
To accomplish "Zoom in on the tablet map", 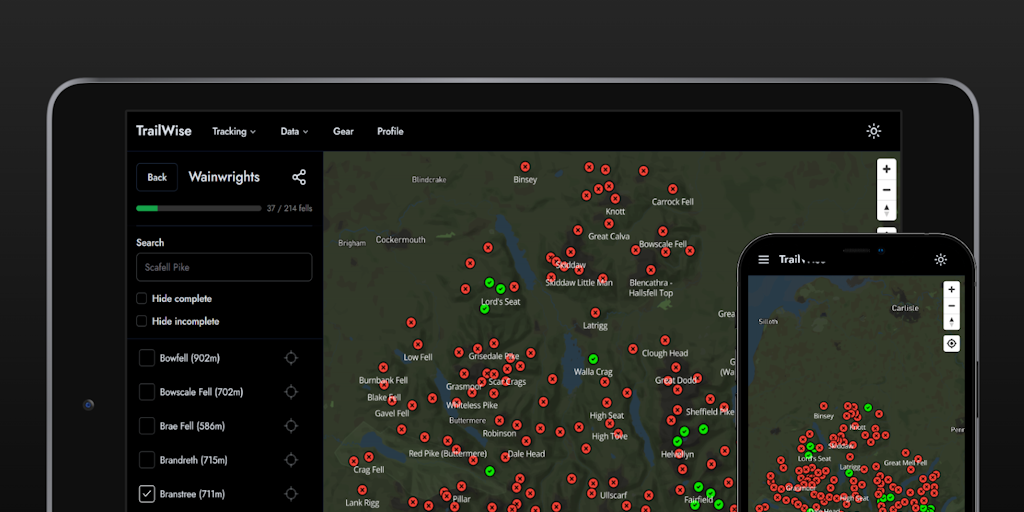I will [886, 168].
